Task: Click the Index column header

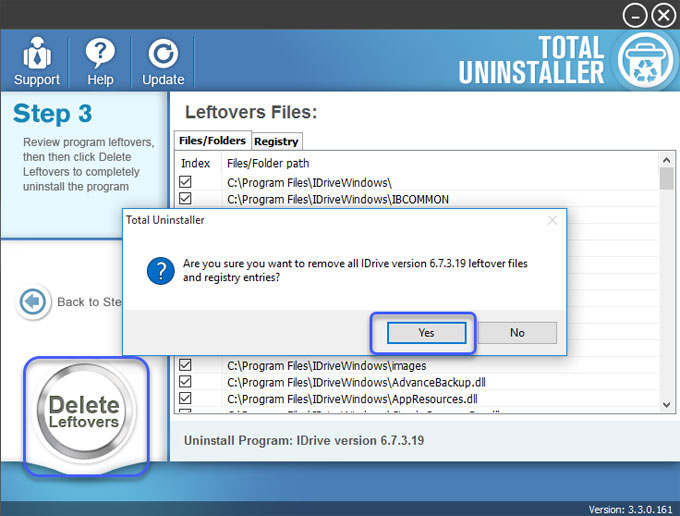Action: (195, 163)
